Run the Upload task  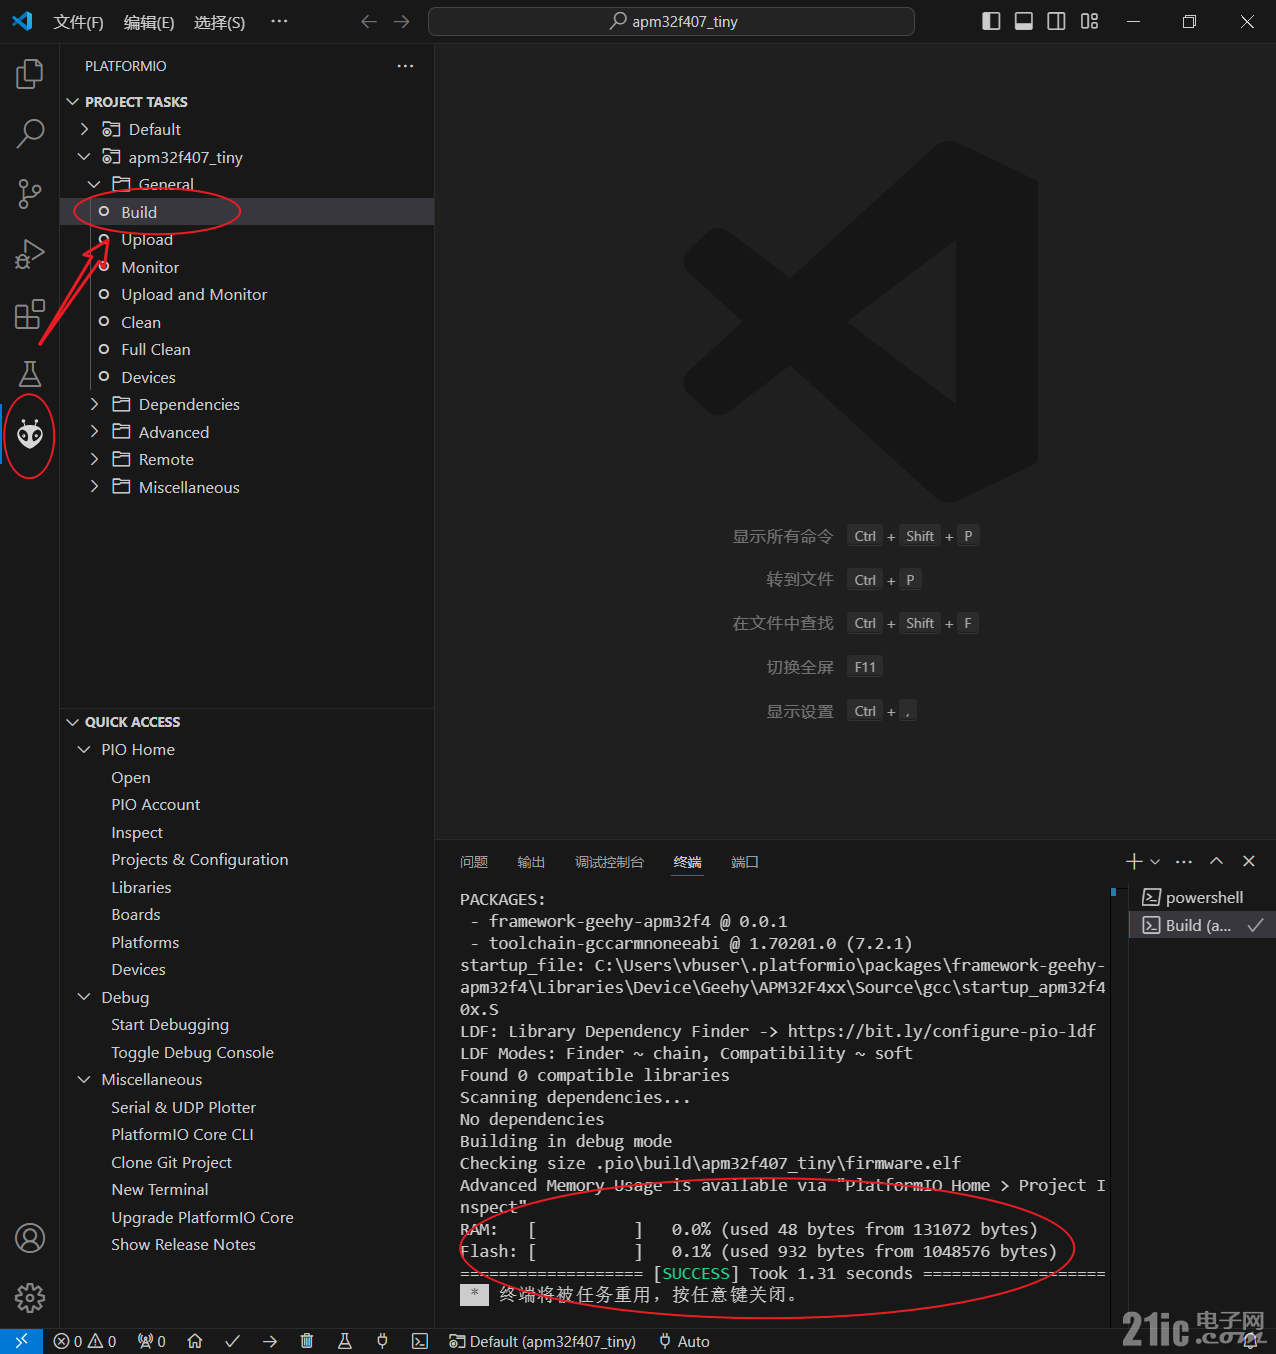(247, 239)
